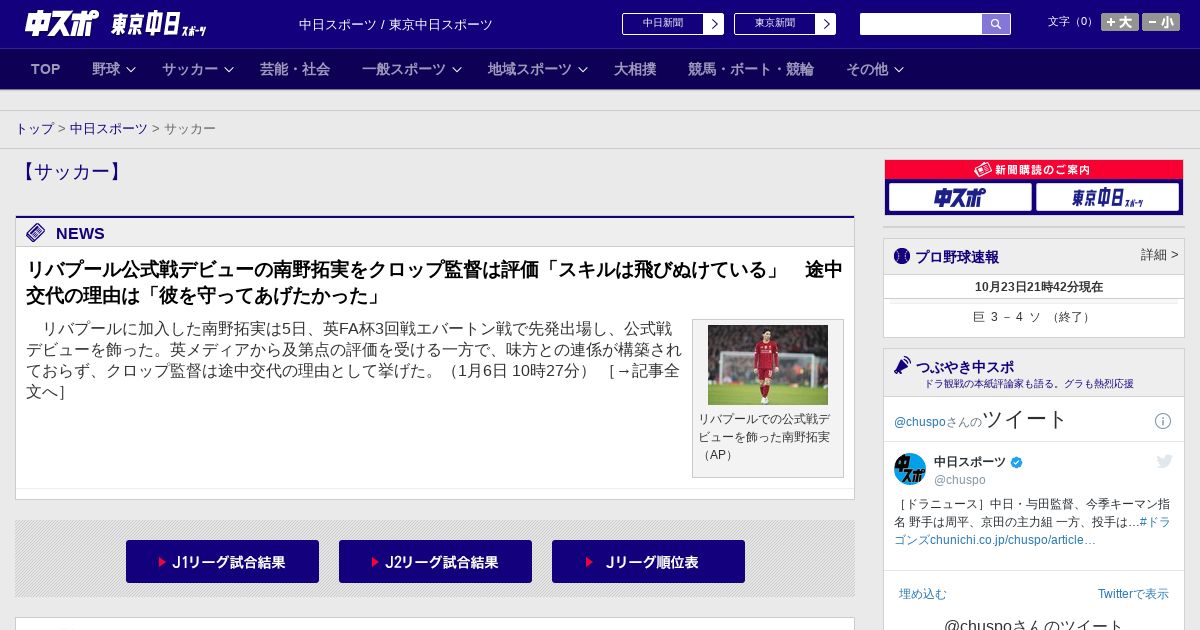
Task: Open the 中日新聞 link button
Action: click(x=663, y=24)
